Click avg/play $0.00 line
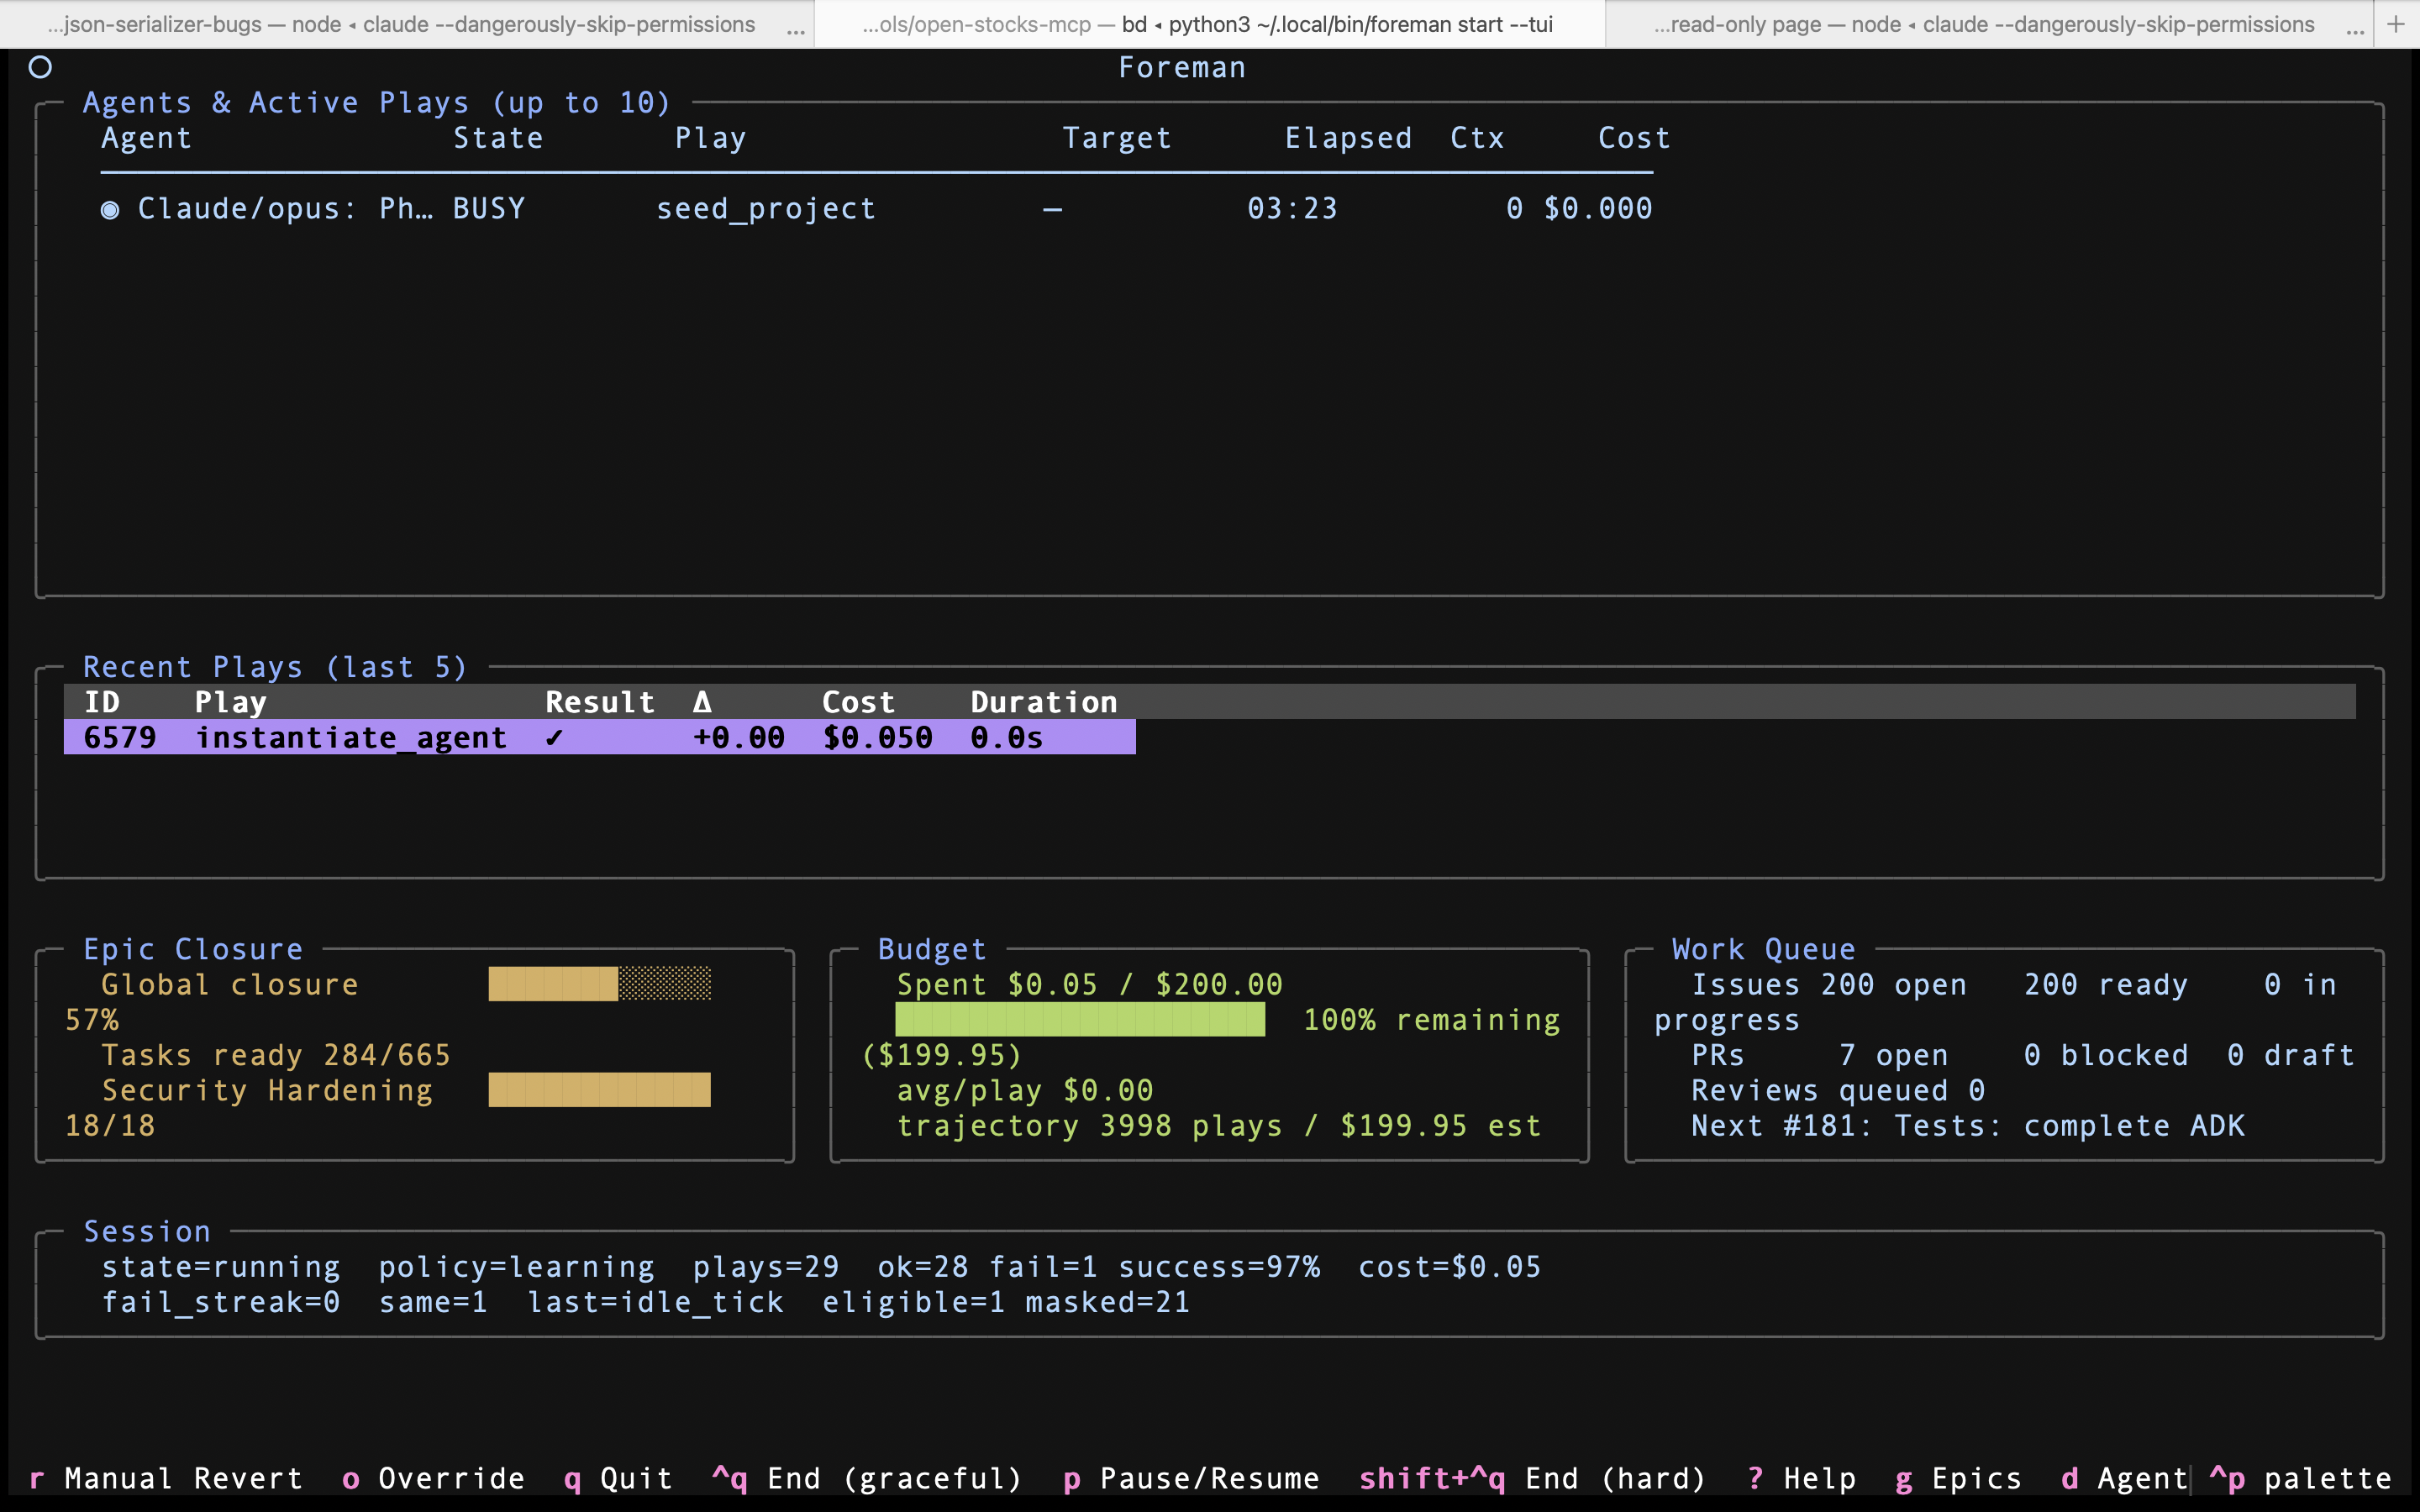2420x1512 pixels. point(1025,1090)
